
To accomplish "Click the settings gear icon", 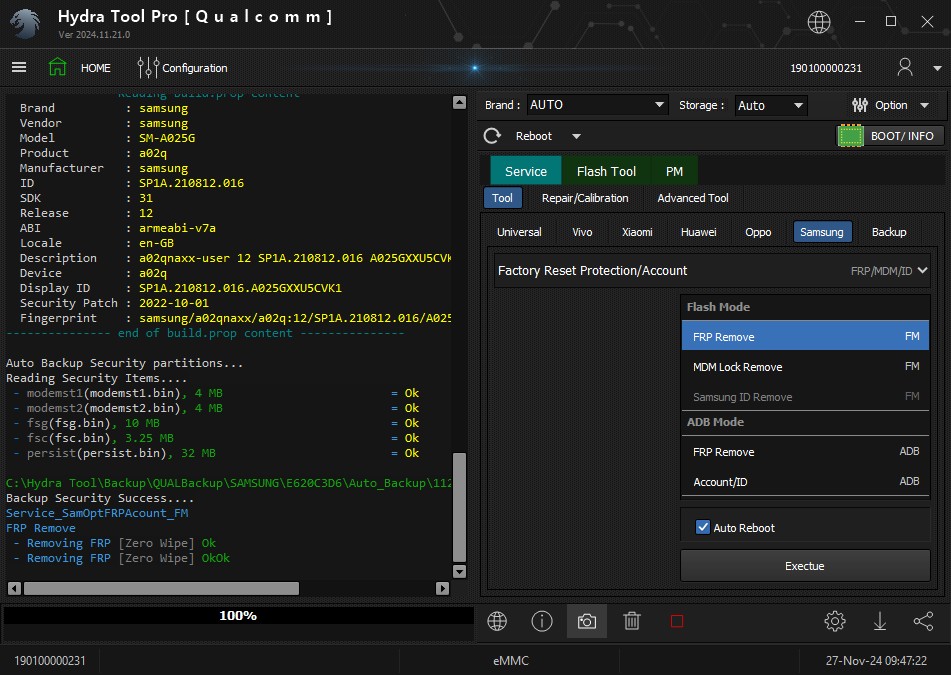I will pyautogui.click(x=835, y=621).
